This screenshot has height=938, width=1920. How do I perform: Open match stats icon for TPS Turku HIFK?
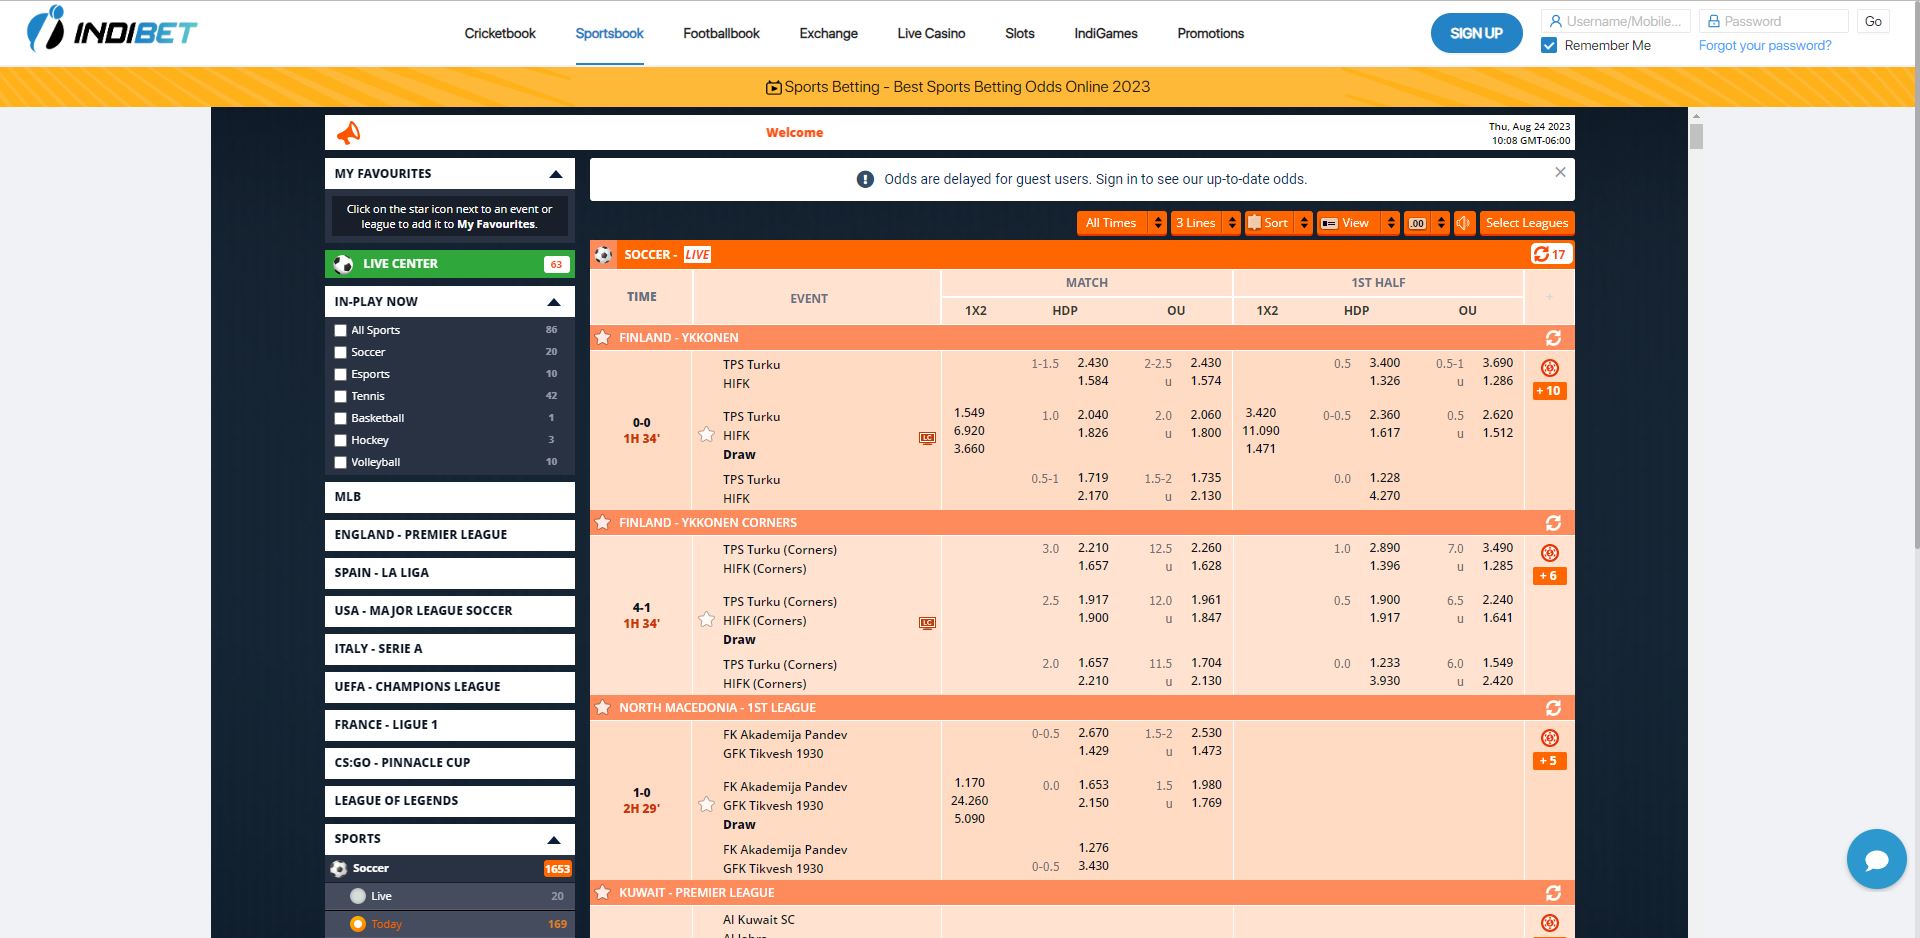(x=1550, y=368)
